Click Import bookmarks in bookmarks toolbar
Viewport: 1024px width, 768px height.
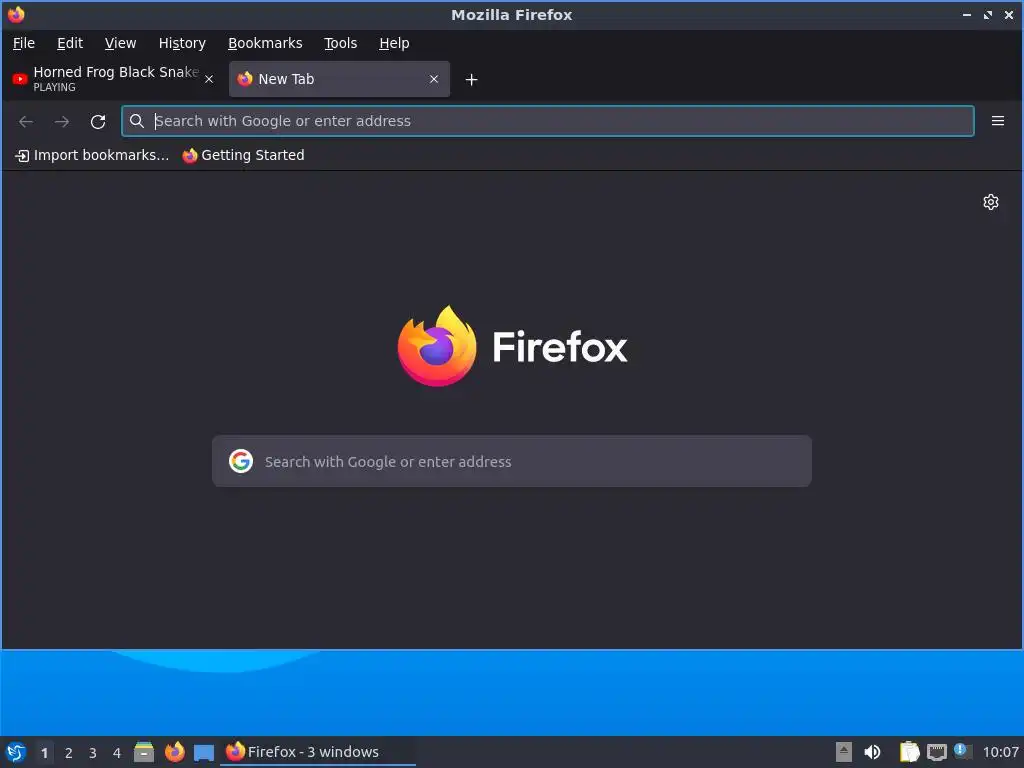coord(92,155)
